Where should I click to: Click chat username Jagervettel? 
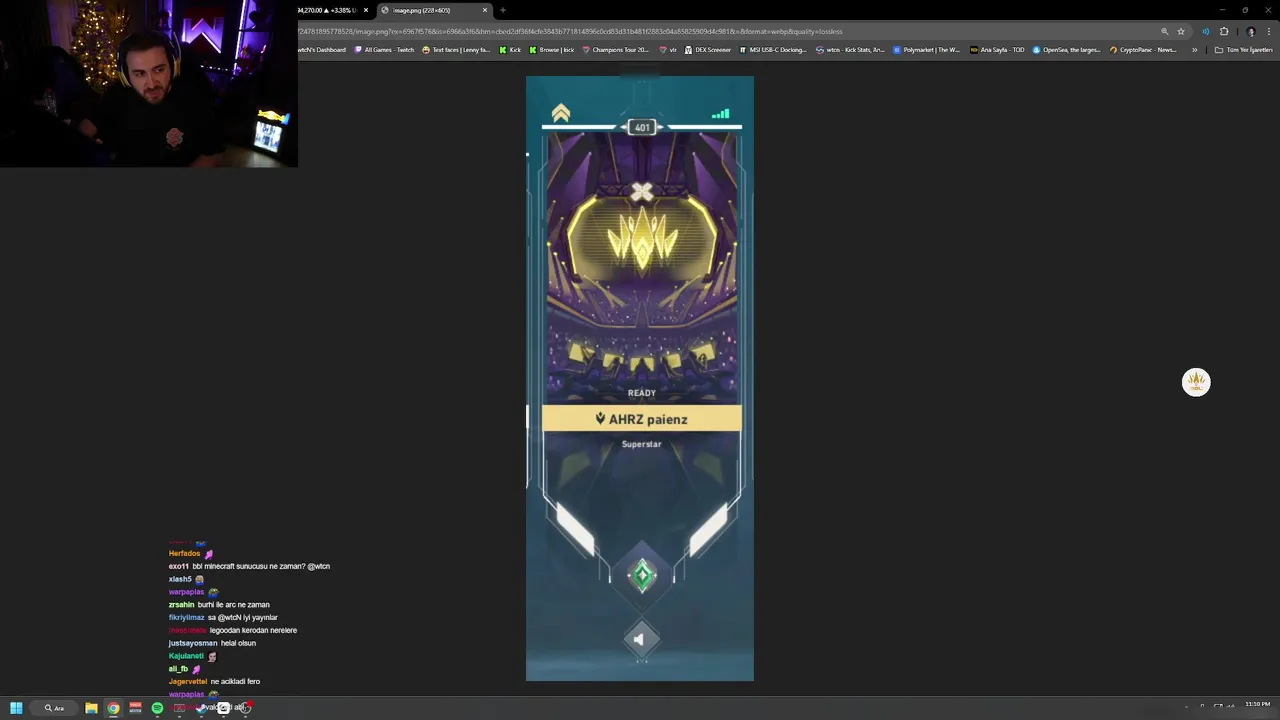pos(188,682)
